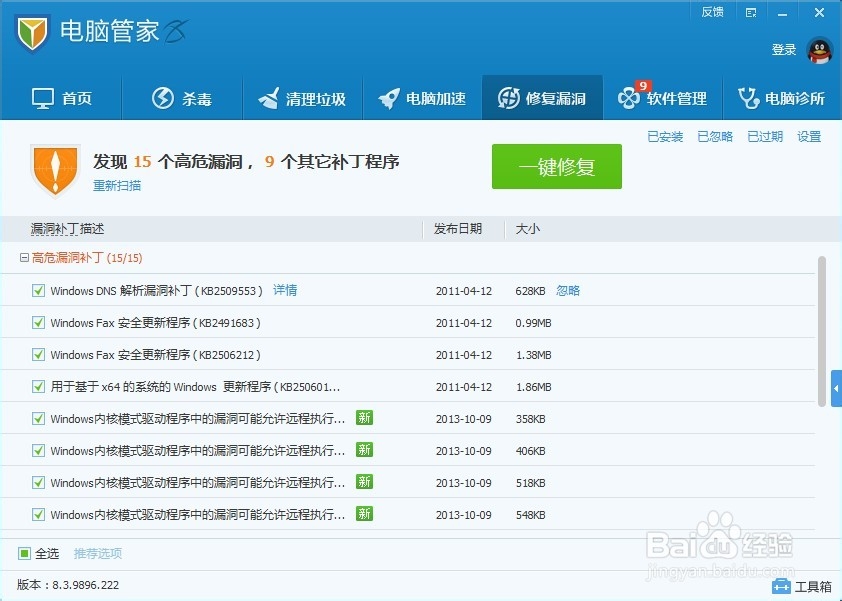The image size is (842, 601).
Task: View the 已忽略 ignored patches list
Action: point(715,136)
